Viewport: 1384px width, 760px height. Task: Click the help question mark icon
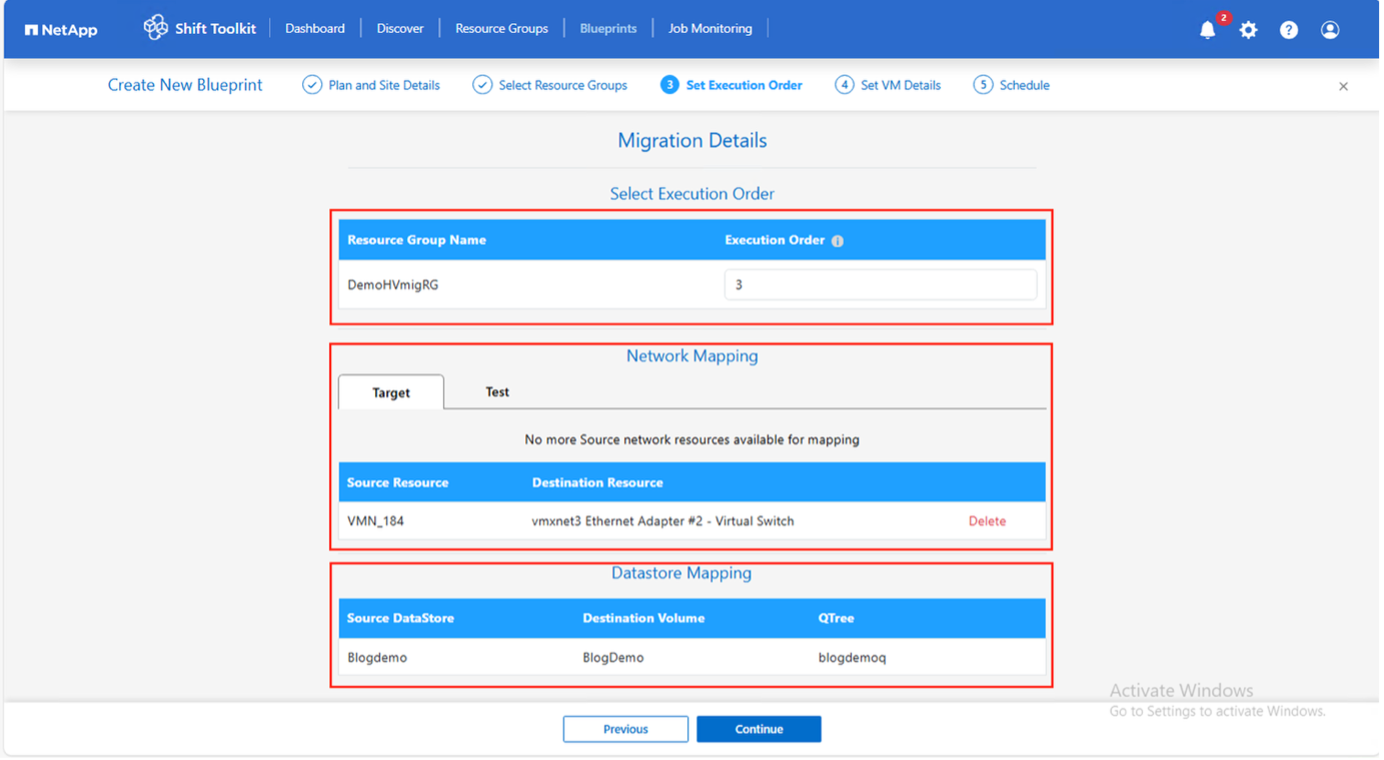[1289, 30]
